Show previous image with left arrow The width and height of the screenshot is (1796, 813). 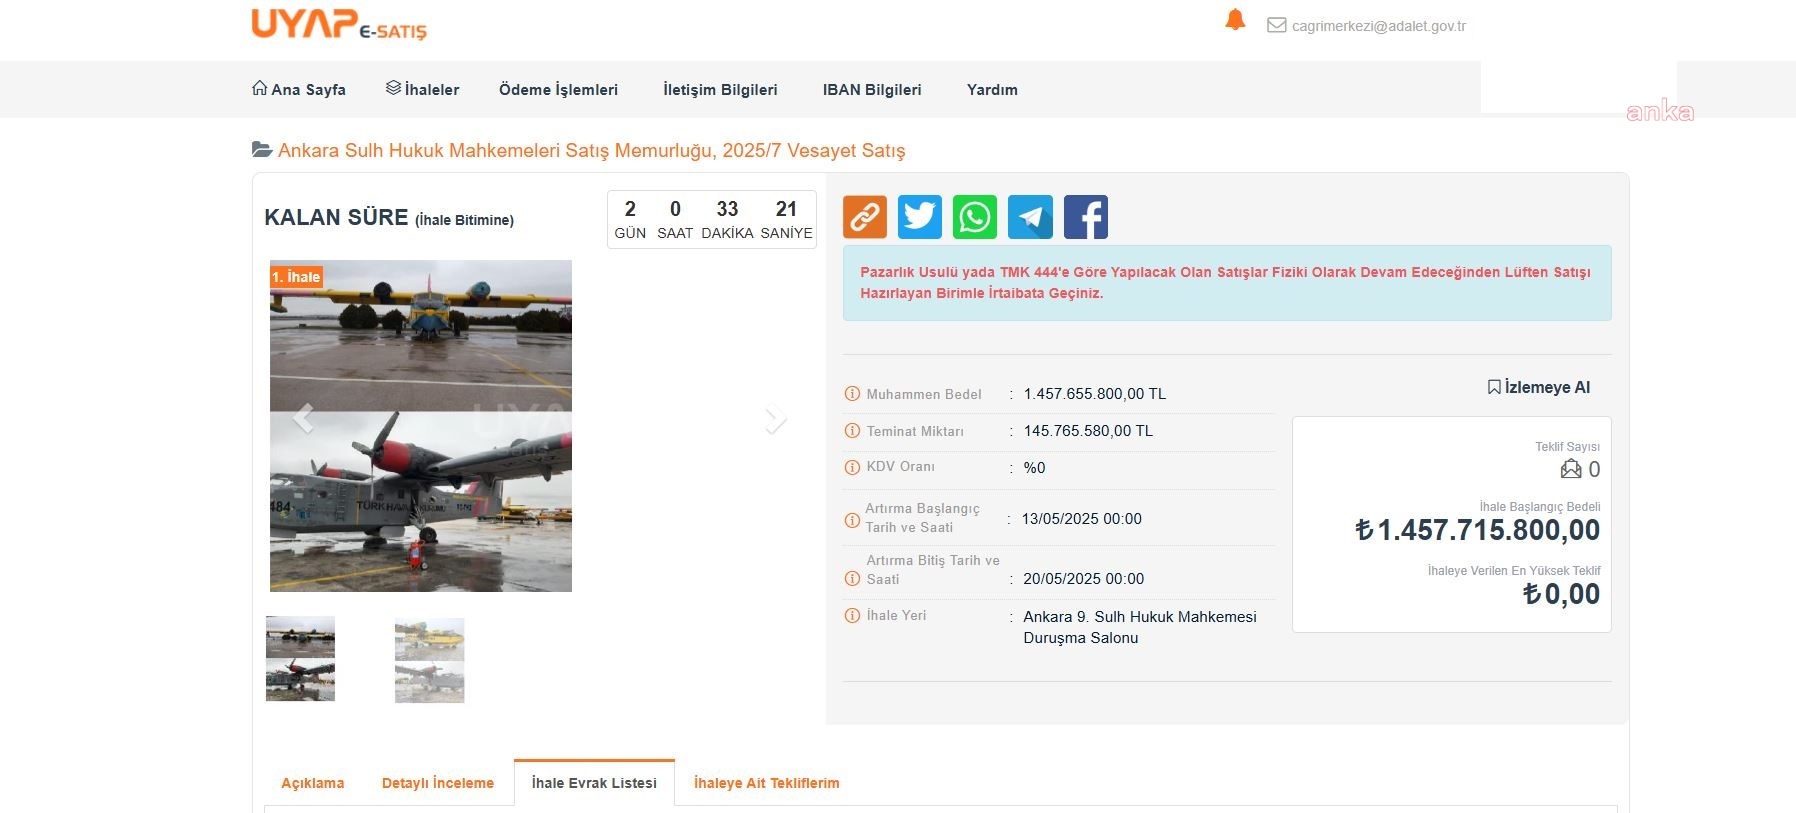tap(304, 419)
